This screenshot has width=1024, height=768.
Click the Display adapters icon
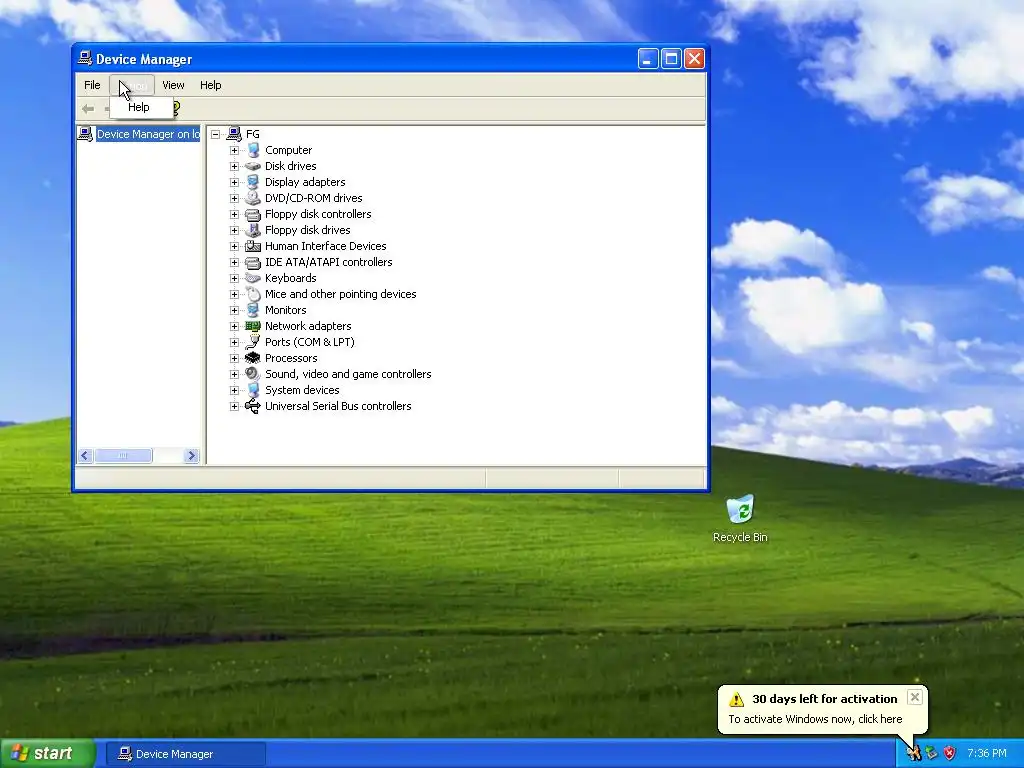point(253,182)
